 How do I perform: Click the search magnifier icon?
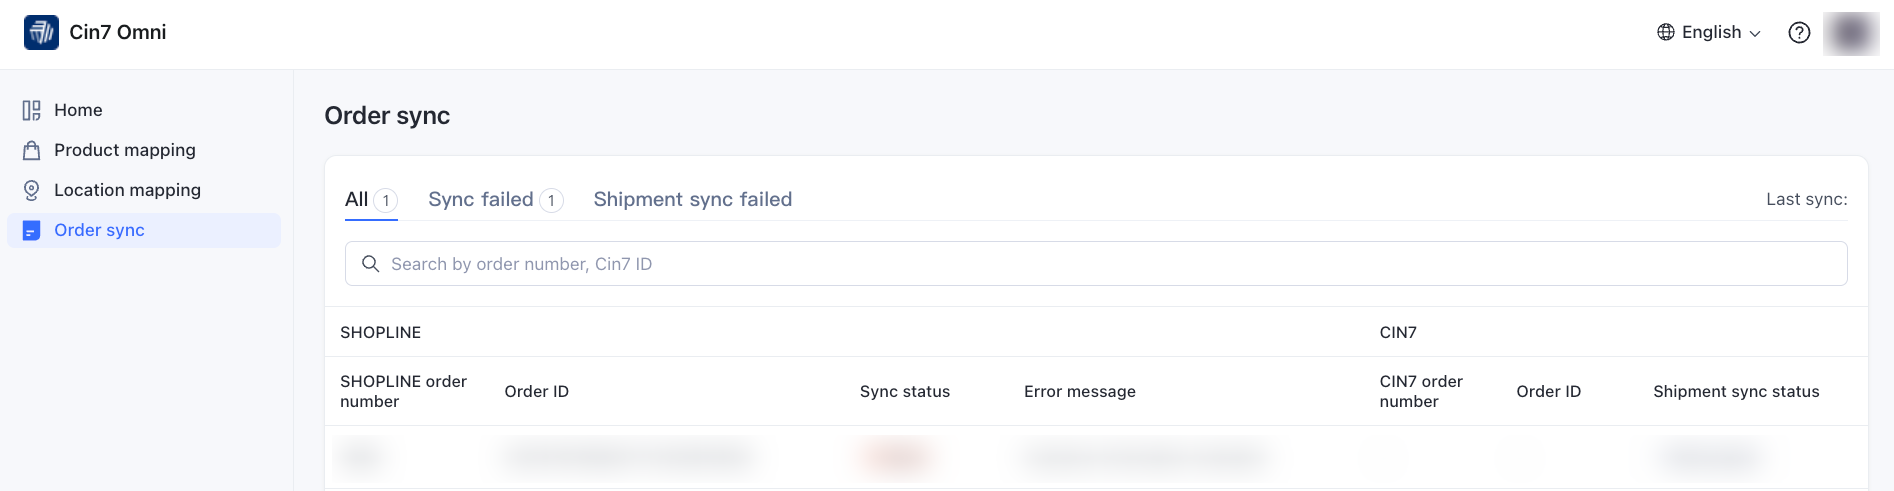(370, 264)
